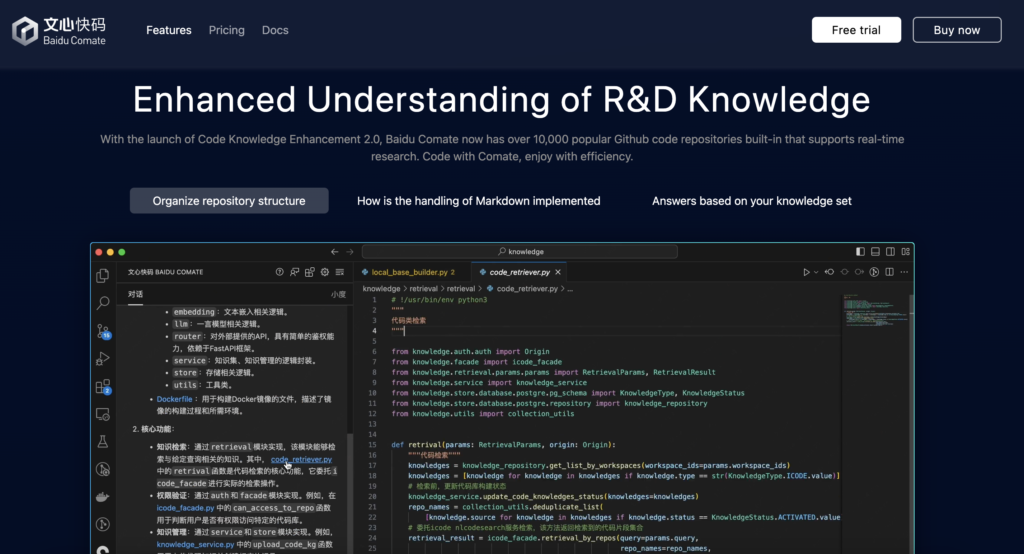The image size is (1024, 554).
Task: Open Comate settings gear icon
Action: 325,272
